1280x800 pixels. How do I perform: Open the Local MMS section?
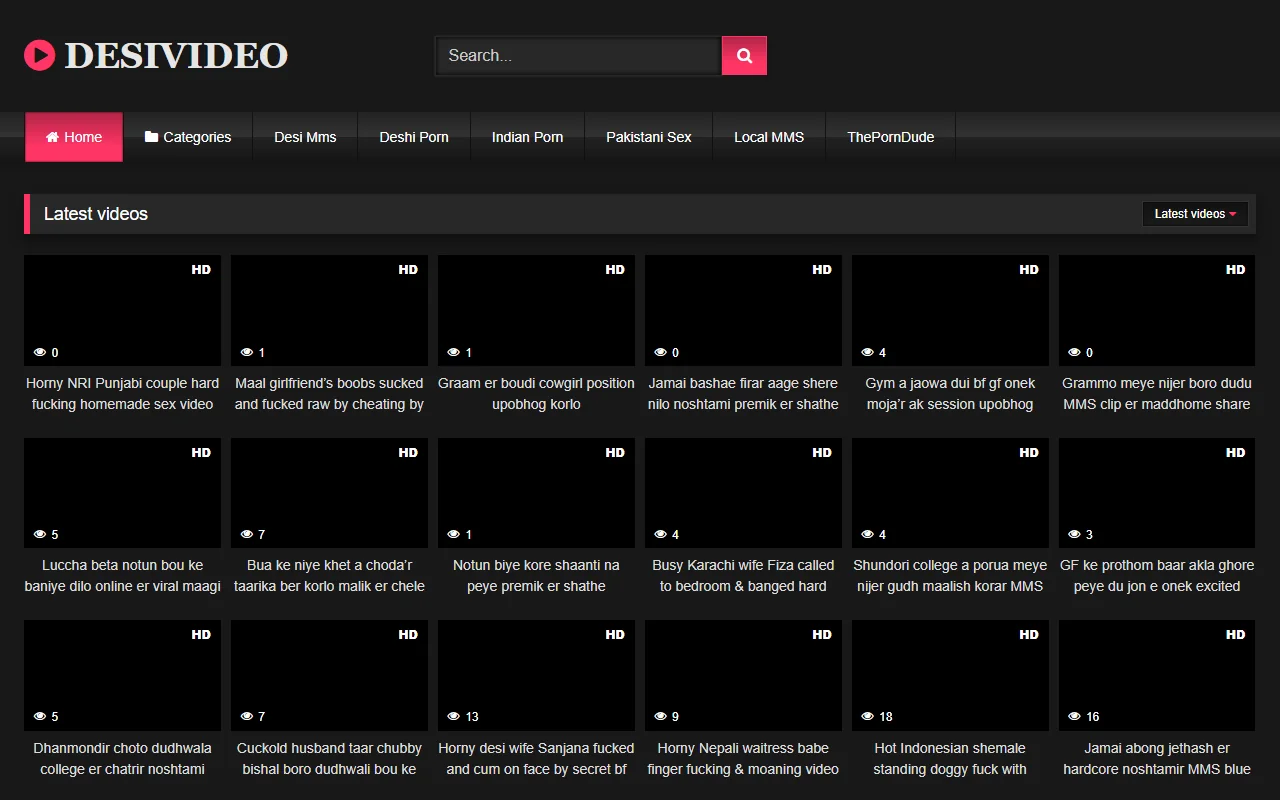768,136
